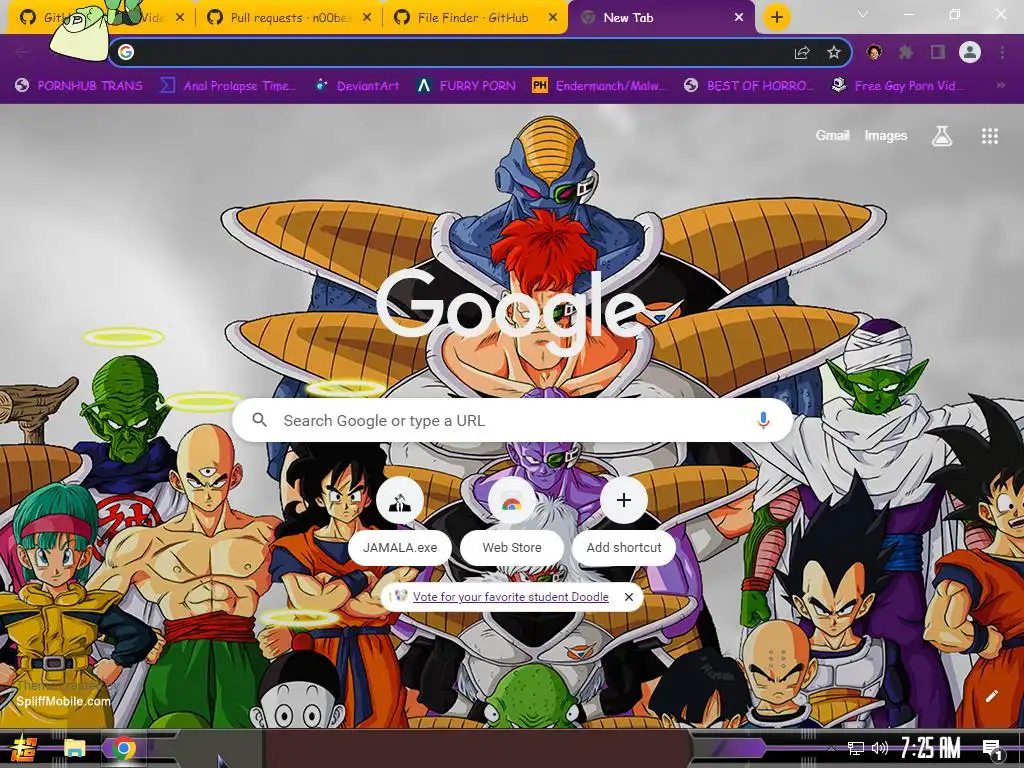Close the New Tab tab
The image size is (1024, 768).
click(x=739, y=18)
